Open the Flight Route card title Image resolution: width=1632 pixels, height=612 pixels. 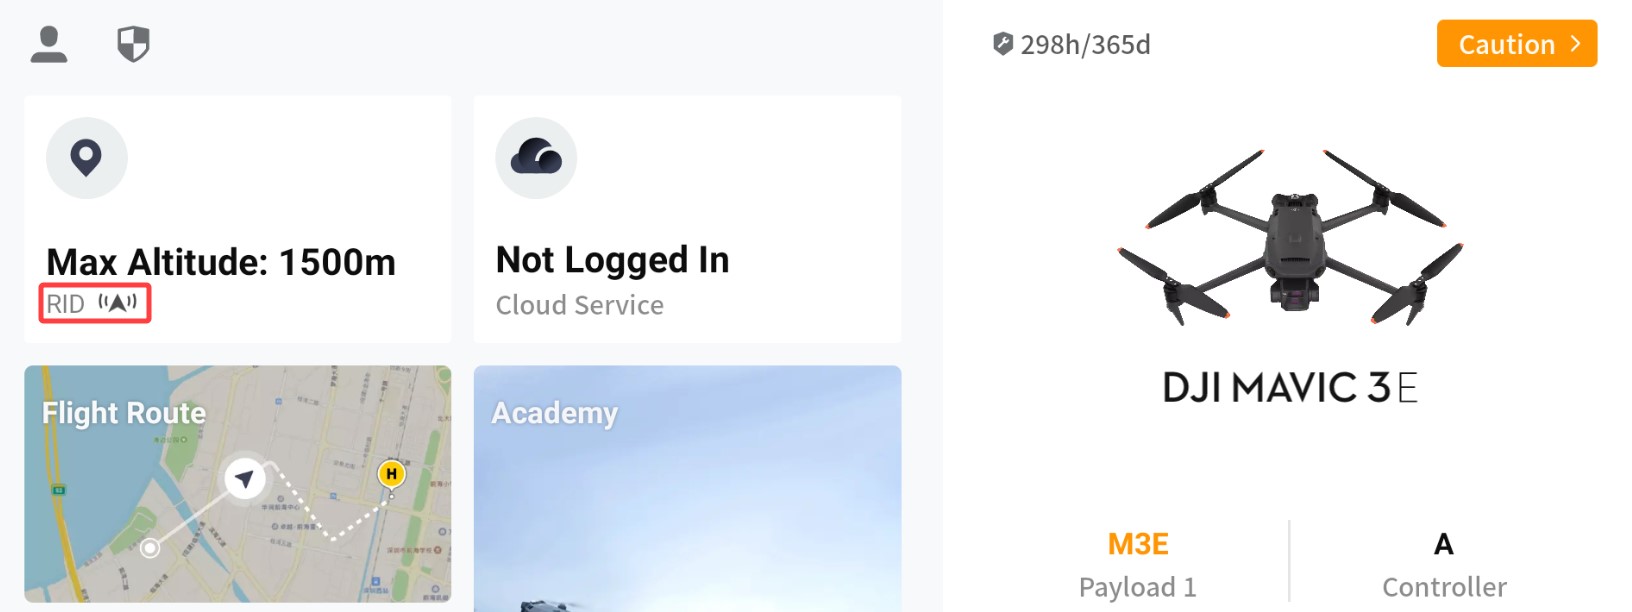pos(124,413)
